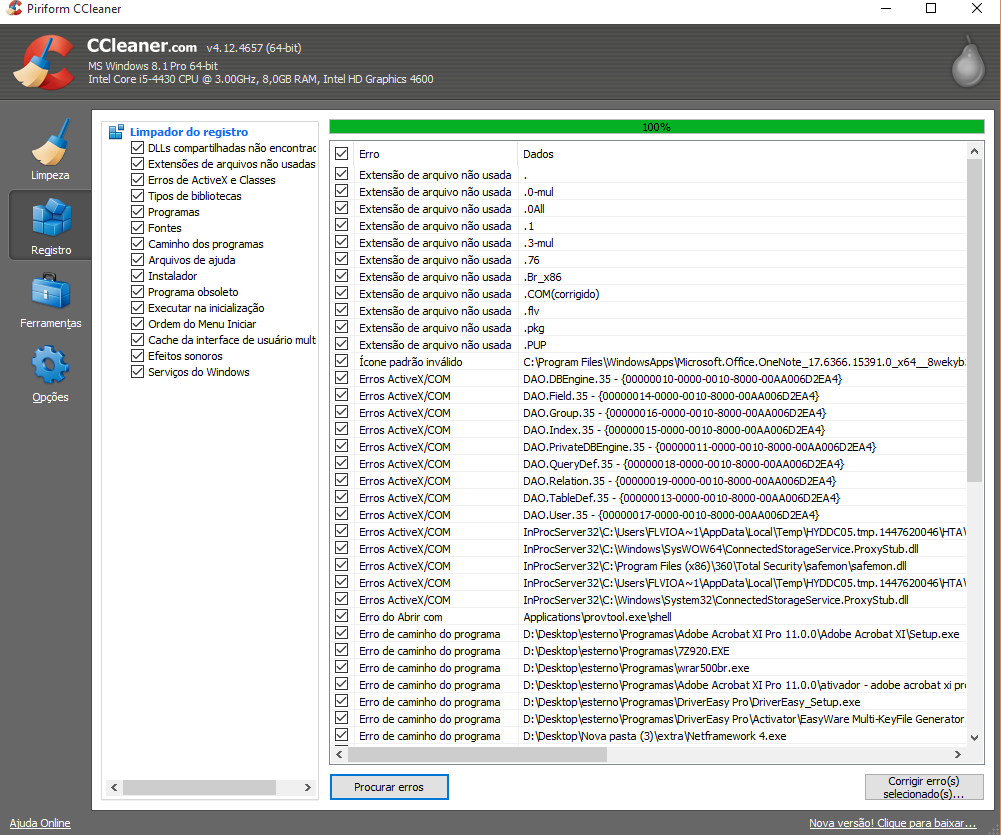Uncheck Extensões de arquivos não usadas option
The height and width of the screenshot is (835, 1001).
[137, 164]
